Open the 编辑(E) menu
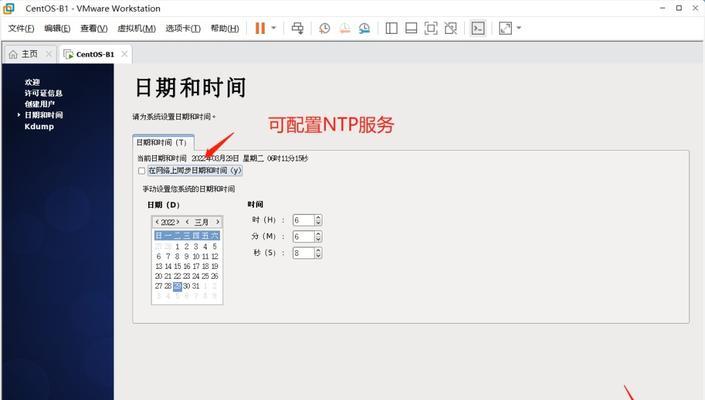 57,28
